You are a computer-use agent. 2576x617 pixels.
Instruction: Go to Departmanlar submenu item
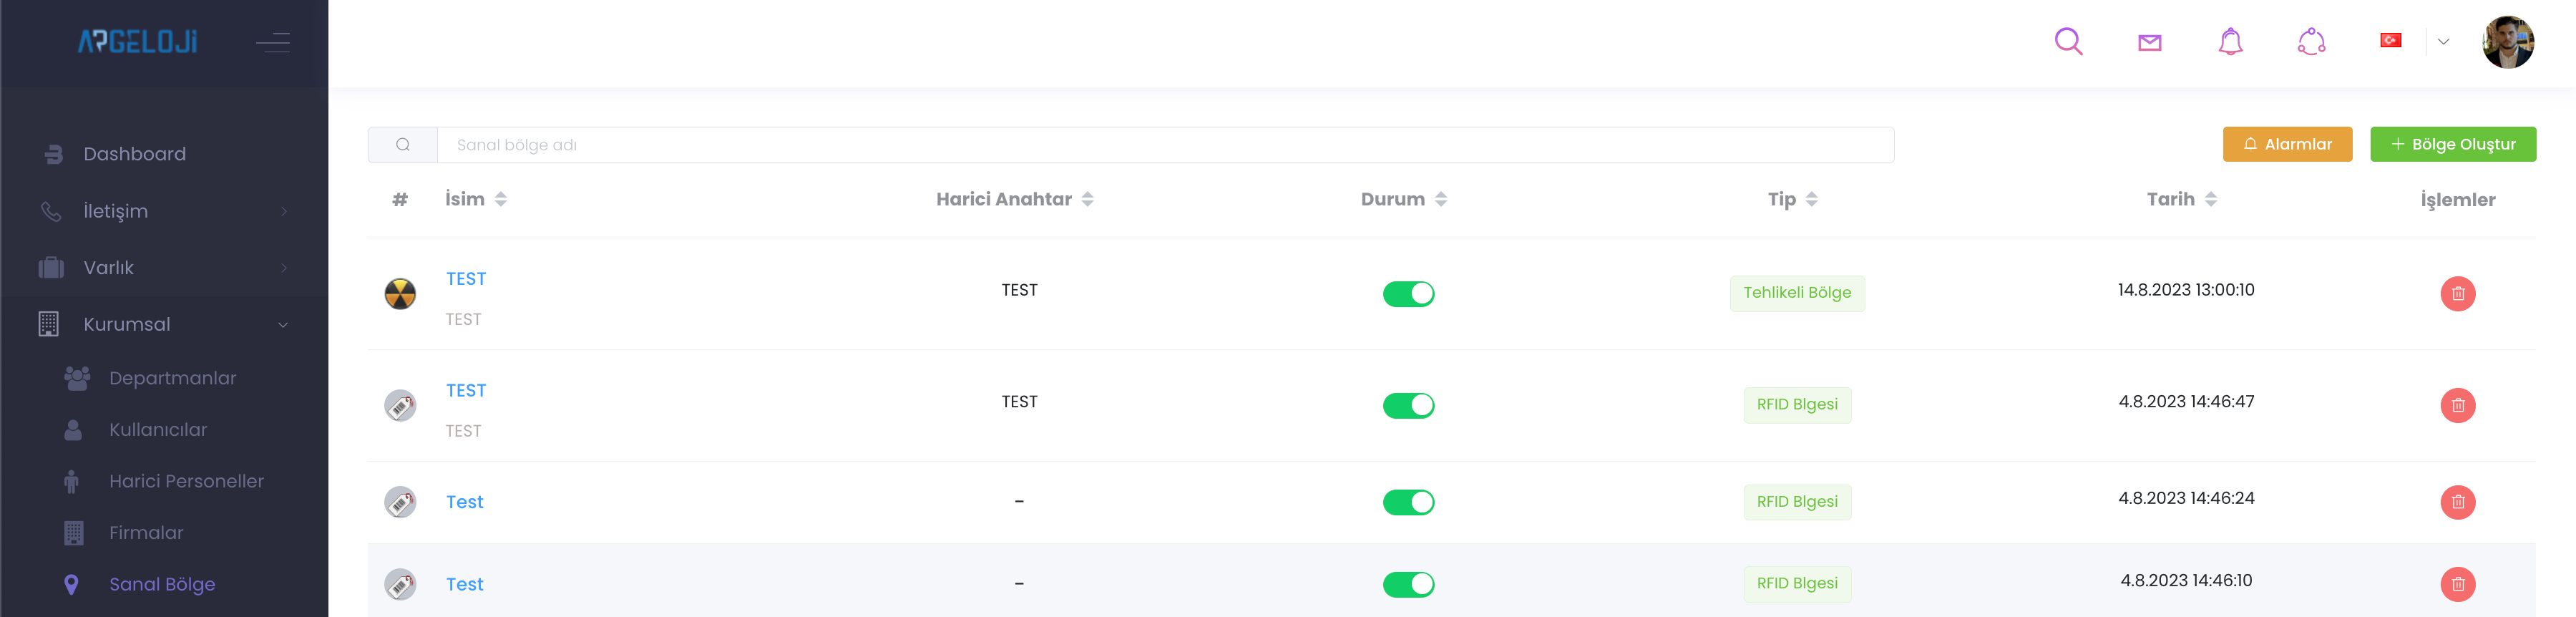172,378
